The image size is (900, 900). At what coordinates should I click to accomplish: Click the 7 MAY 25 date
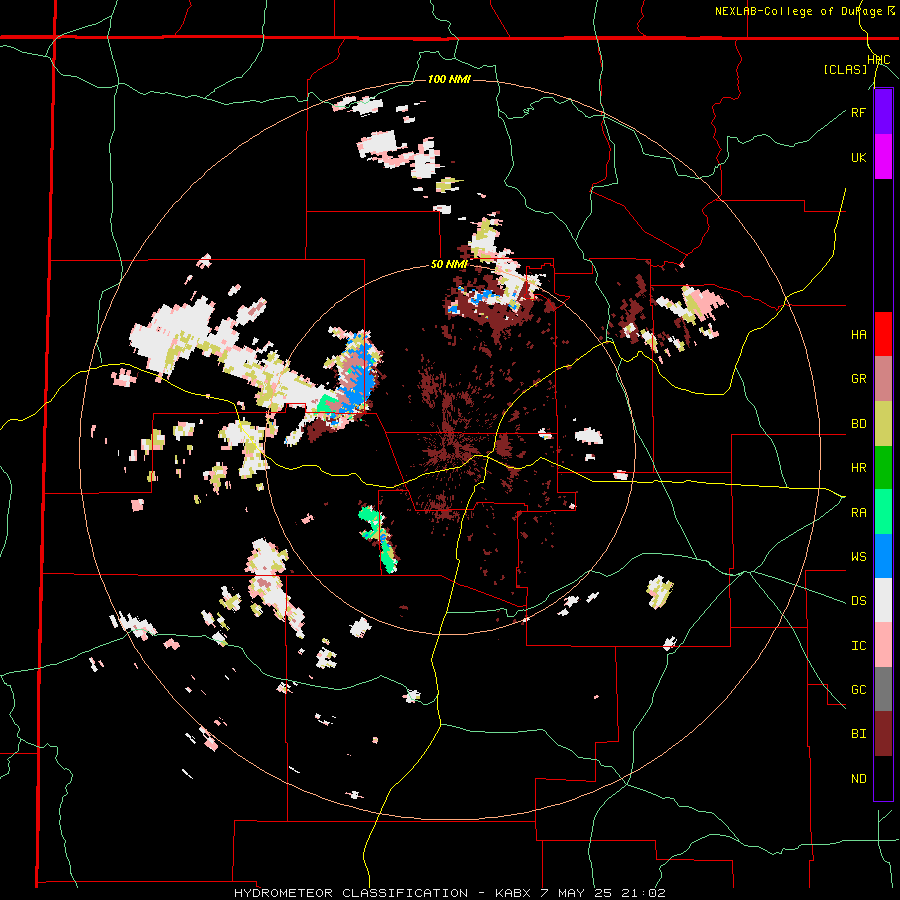578,893
